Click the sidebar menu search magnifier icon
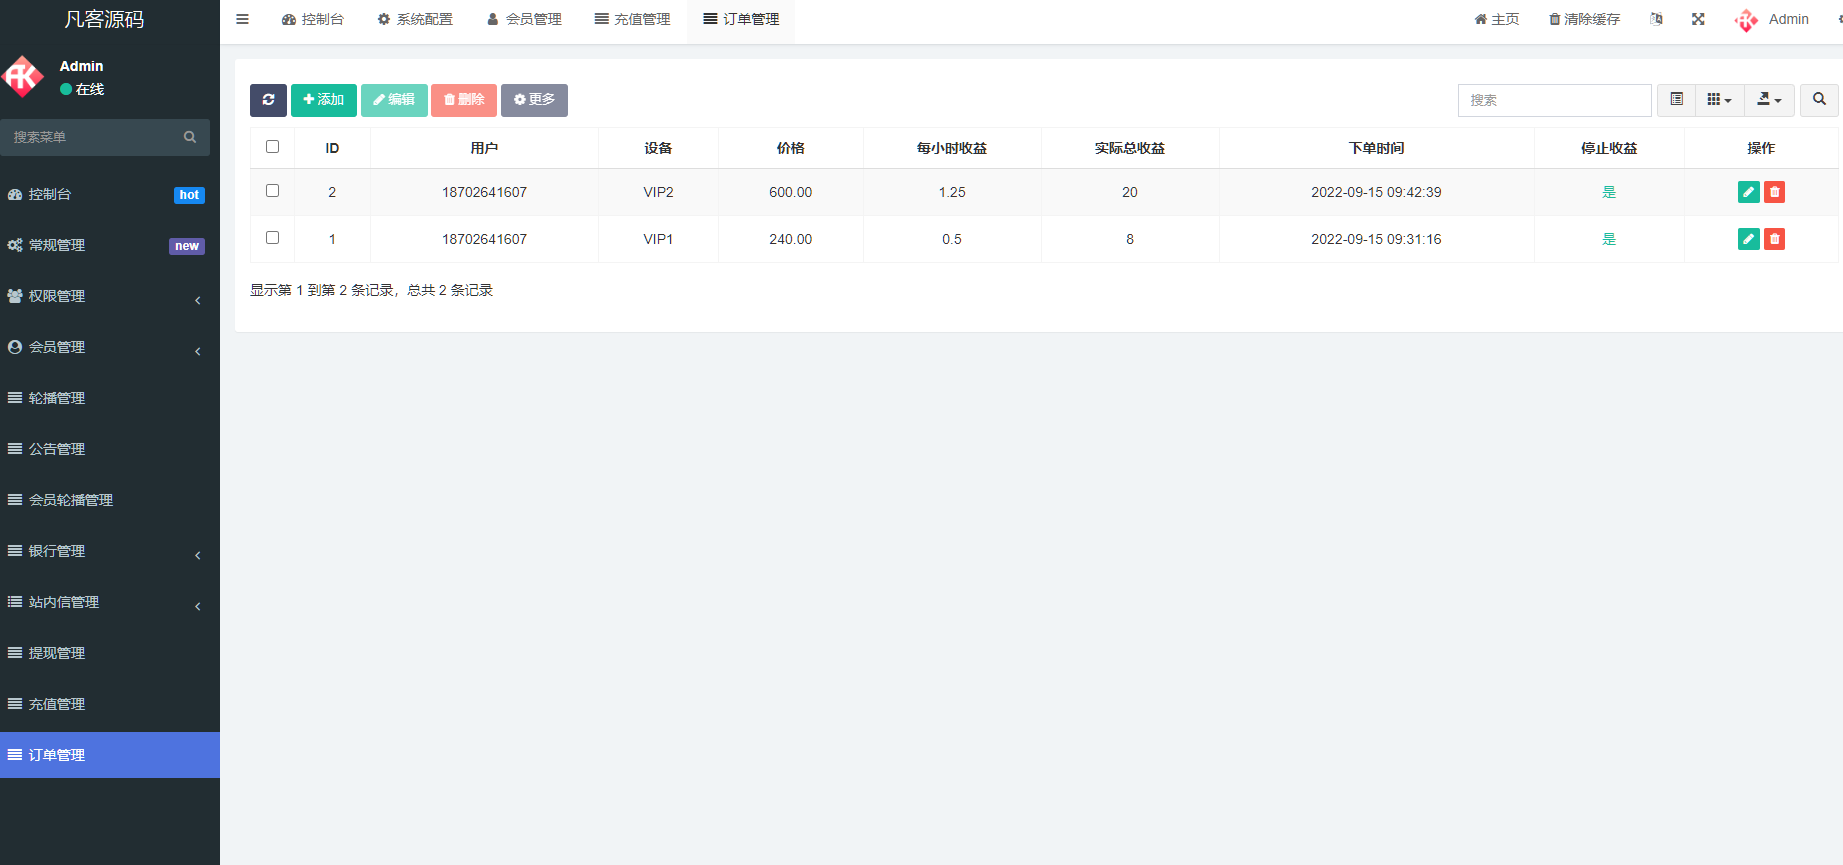Image resolution: width=1843 pixels, height=865 pixels. pyautogui.click(x=190, y=137)
